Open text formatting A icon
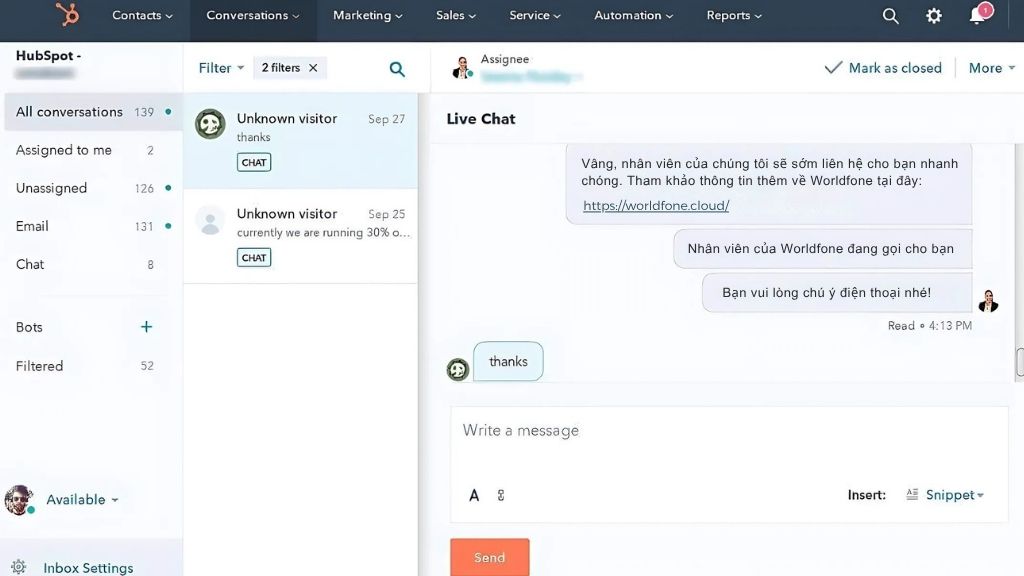This screenshot has width=1024, height=576. (x=474, y=495)
